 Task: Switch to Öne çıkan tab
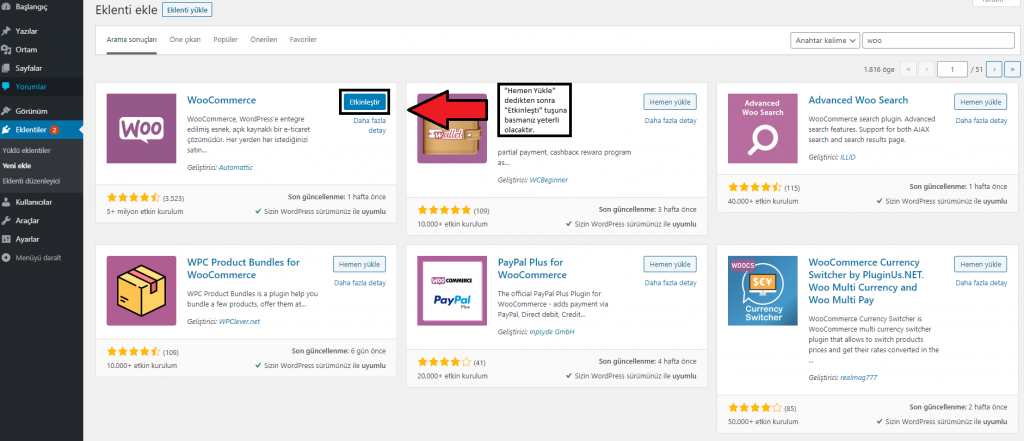coord(185,39)
